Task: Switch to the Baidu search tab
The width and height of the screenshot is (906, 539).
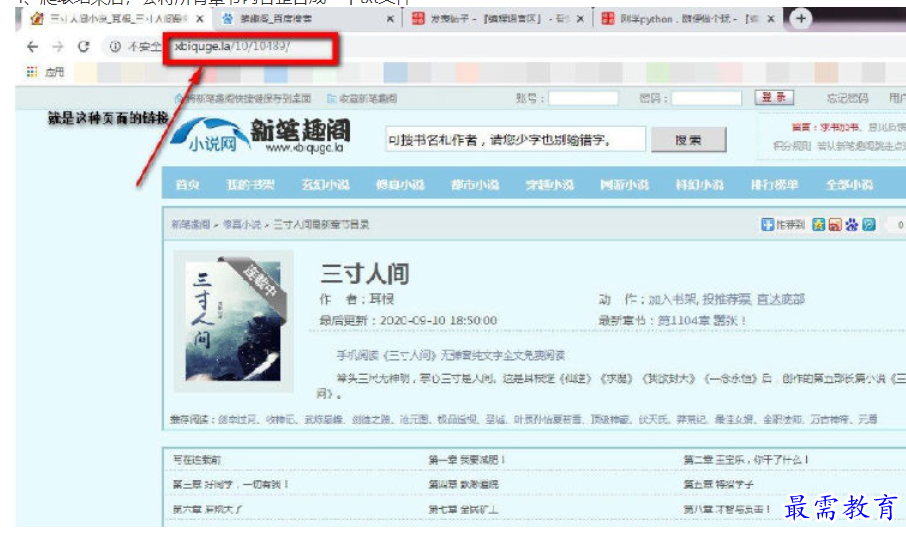Action: (x=305, y=19)
